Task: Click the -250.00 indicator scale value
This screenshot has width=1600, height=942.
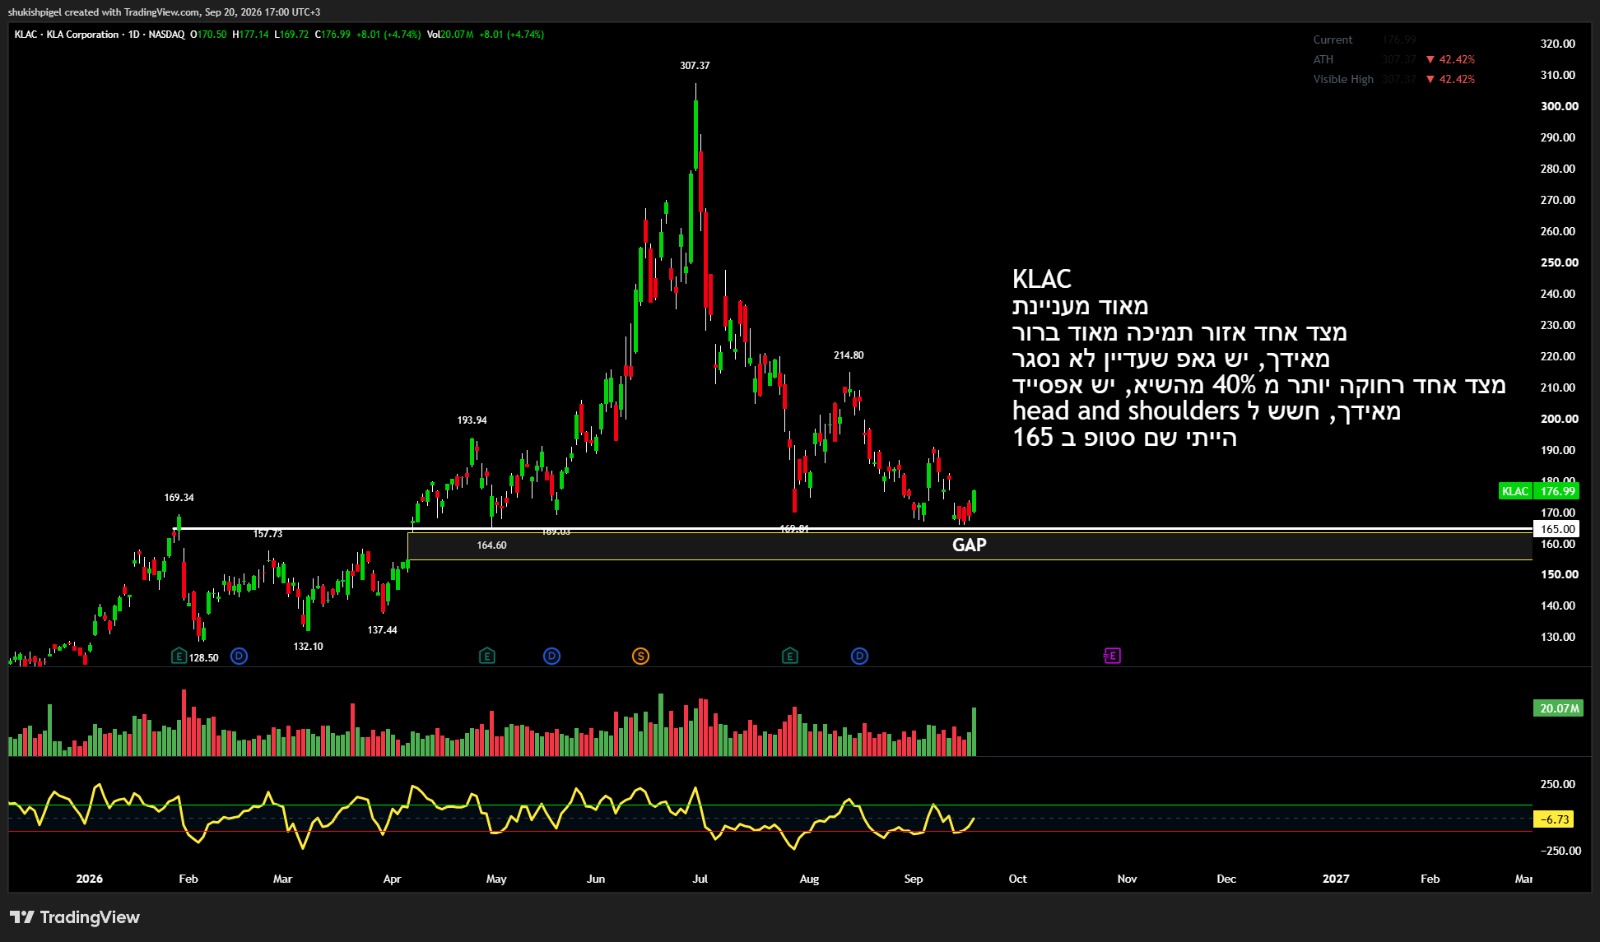Action: [1561, 851]
